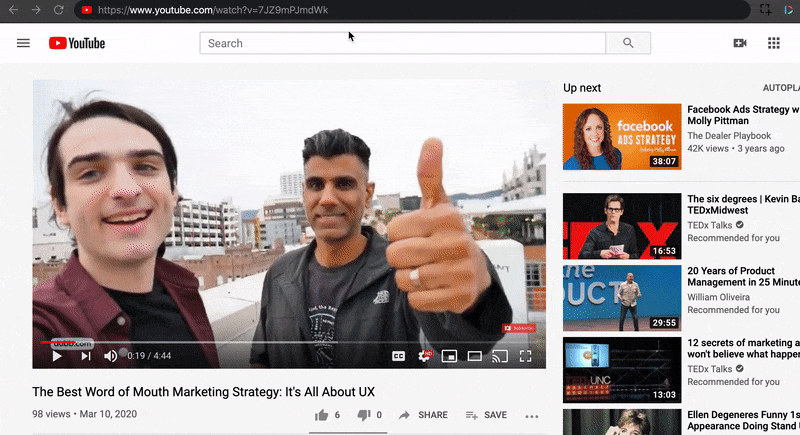
Task: Open the three-dot more actions menu
Action: pyautogui.click(x=532, y=416)
